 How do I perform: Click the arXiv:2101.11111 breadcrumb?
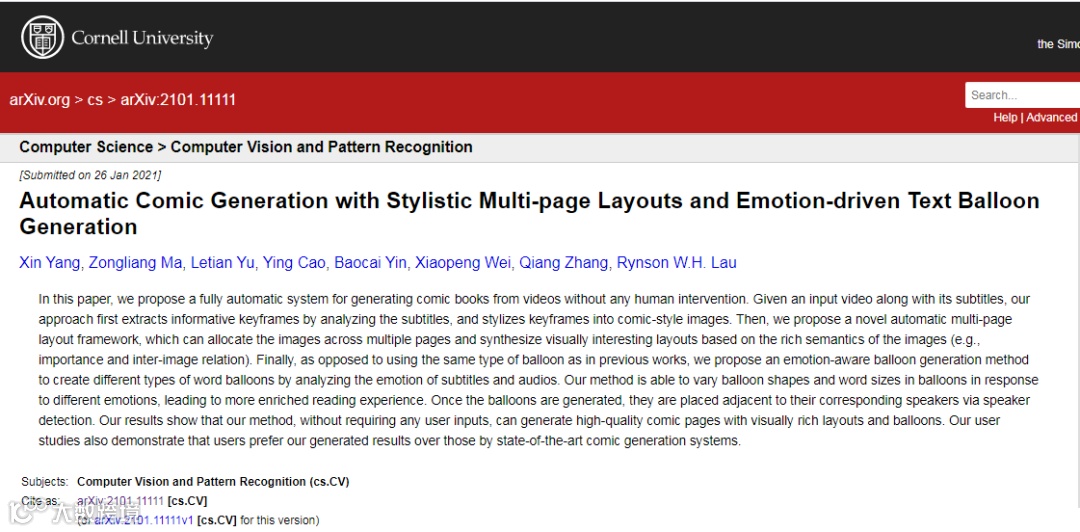point(178,99)
